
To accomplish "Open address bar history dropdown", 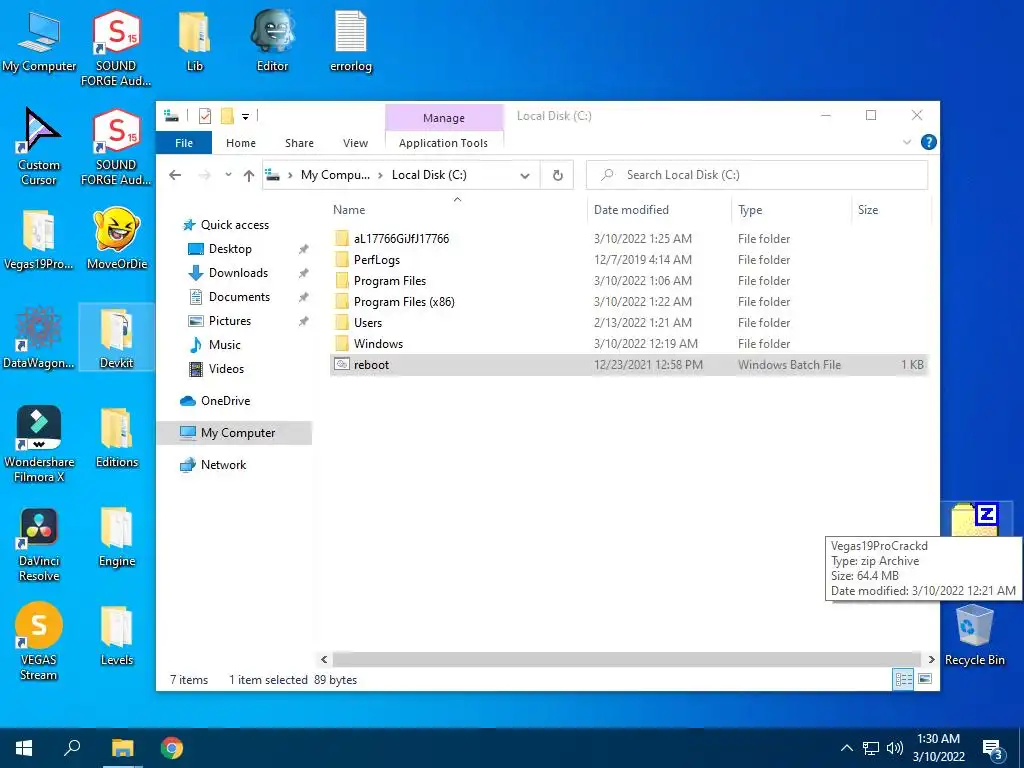I will click(525, 175).
